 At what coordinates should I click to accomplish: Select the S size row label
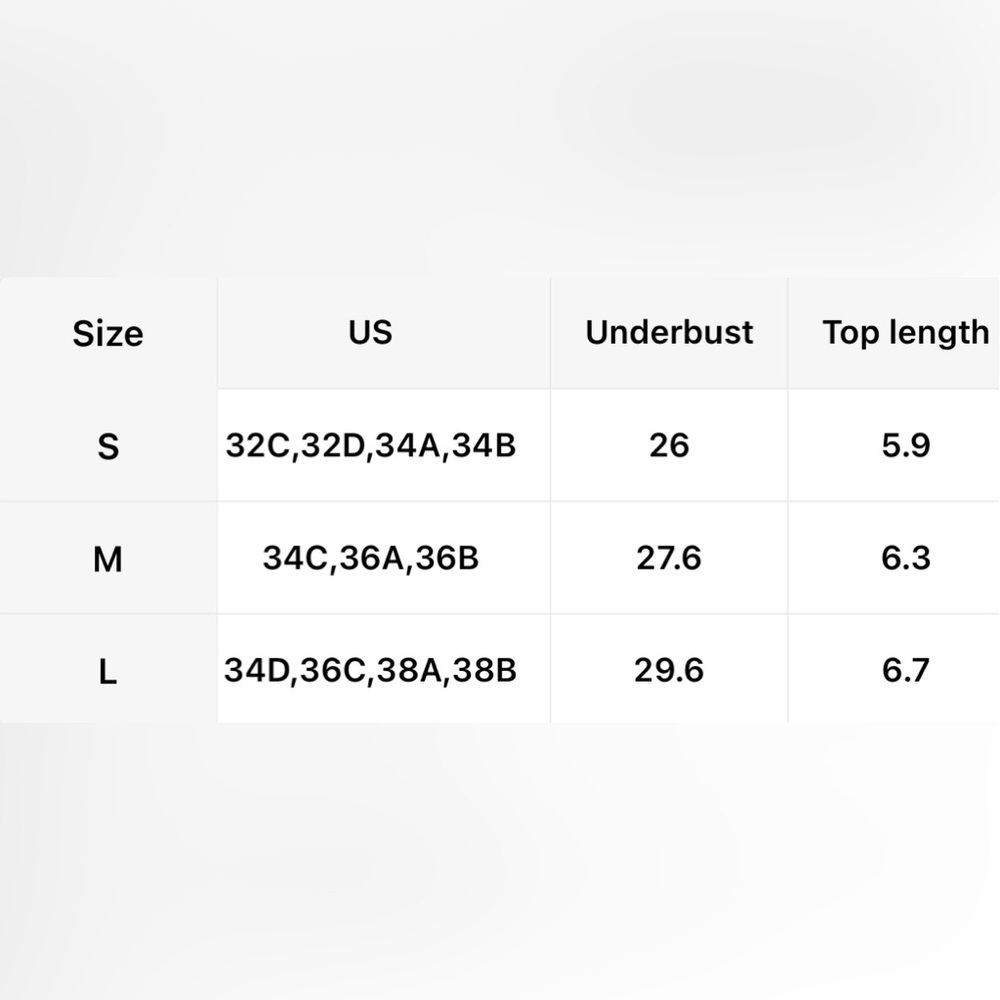(108, 446)
